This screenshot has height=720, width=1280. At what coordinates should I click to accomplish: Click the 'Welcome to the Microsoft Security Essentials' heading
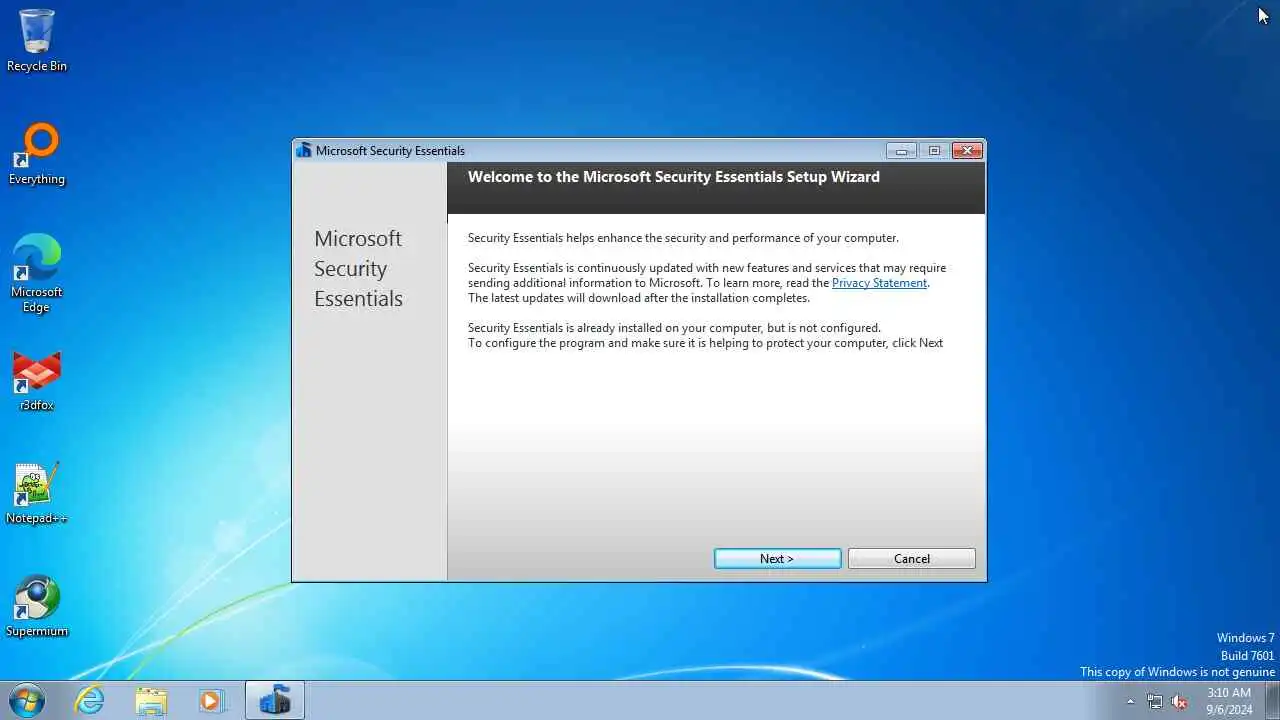[x=674, y=177]
